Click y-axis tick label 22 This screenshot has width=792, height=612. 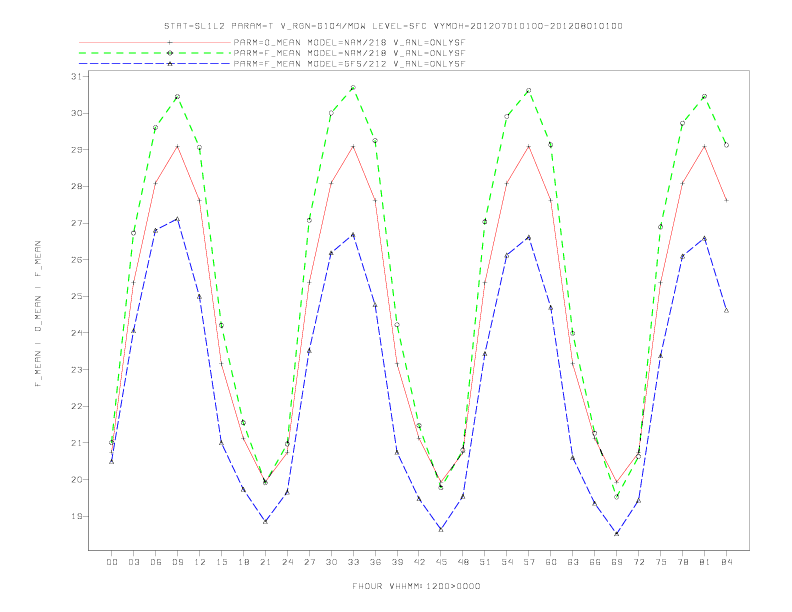(76, 406)
